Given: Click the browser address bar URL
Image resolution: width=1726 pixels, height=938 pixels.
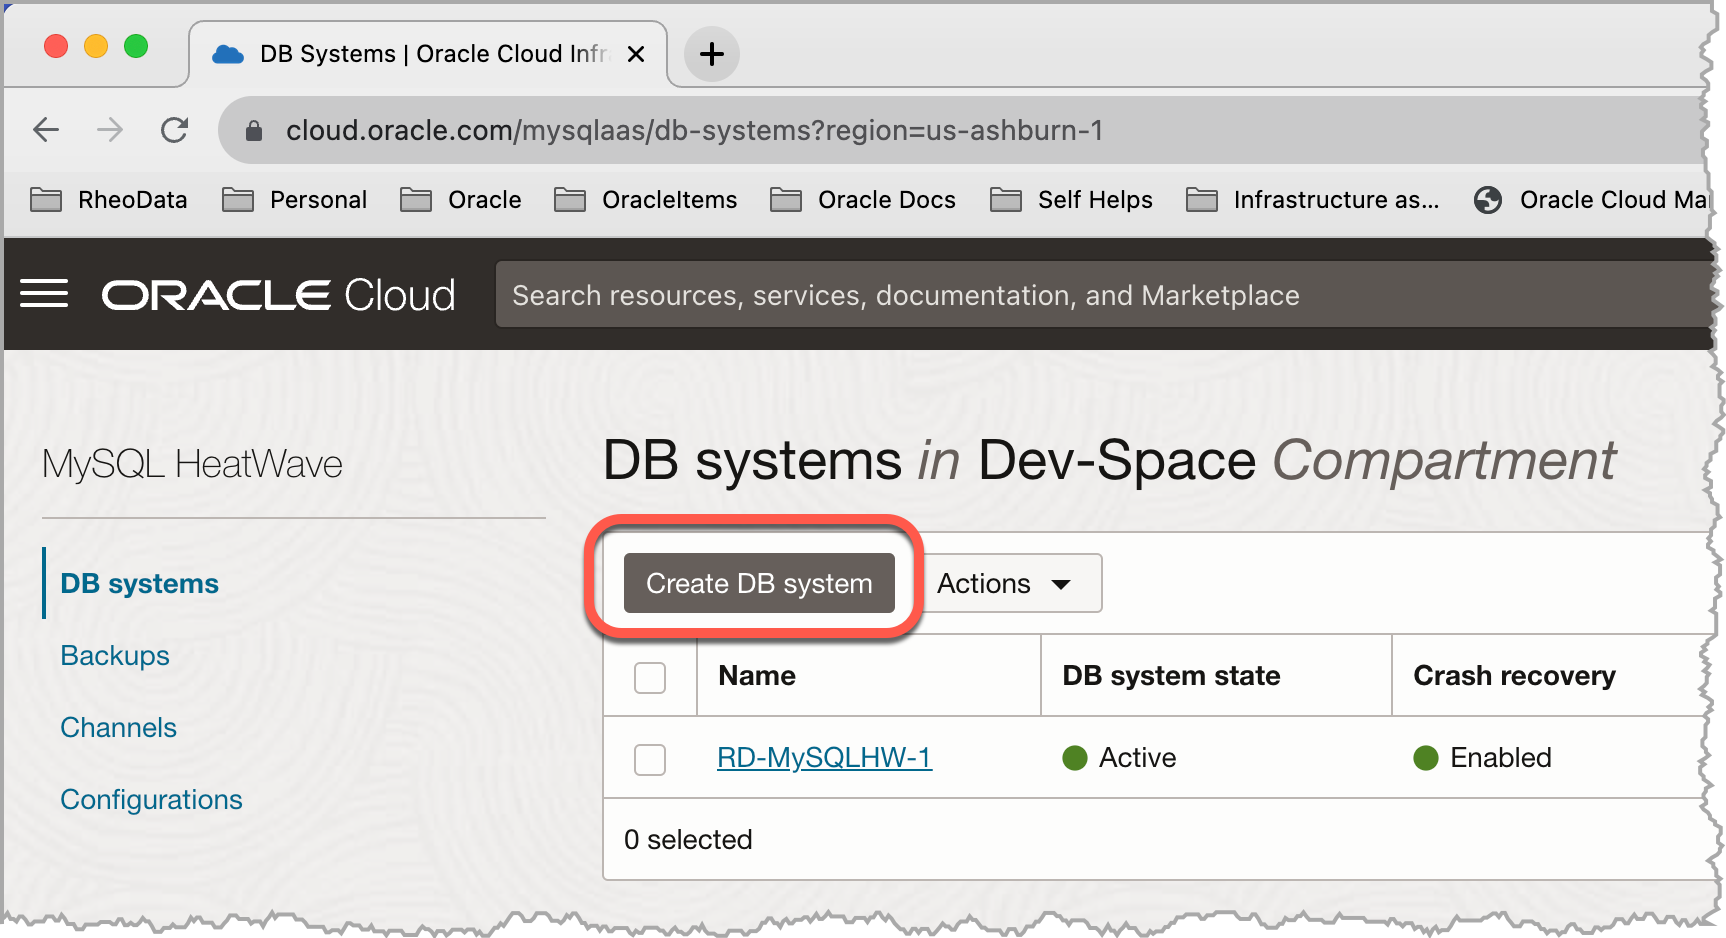Looking at the screenshot, I should tap(694, 130).
